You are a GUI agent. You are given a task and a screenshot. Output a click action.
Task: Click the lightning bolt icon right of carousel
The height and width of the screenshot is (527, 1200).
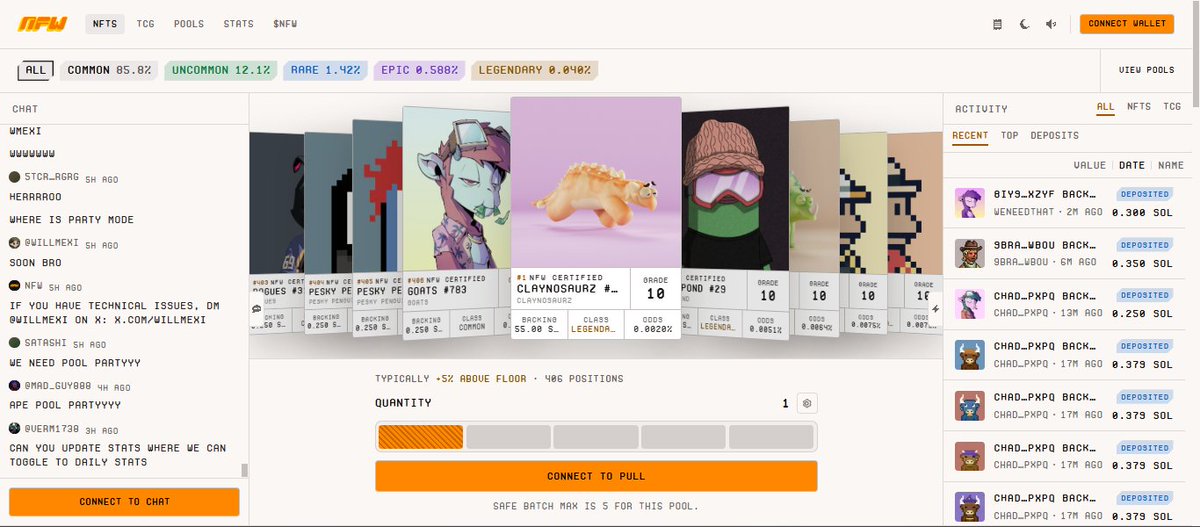tap(935, 309)
